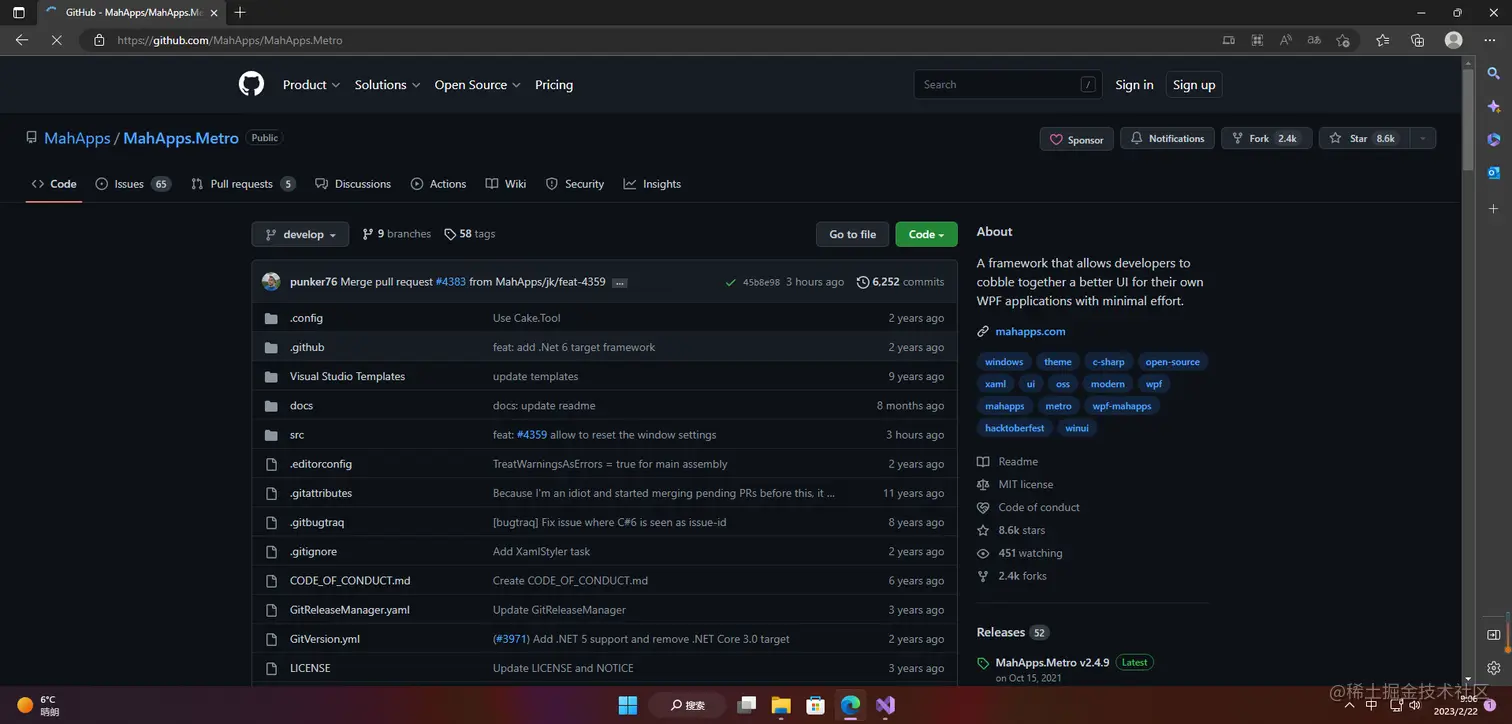
Task: Click the Sign up button
Action: click(1194, 85)
